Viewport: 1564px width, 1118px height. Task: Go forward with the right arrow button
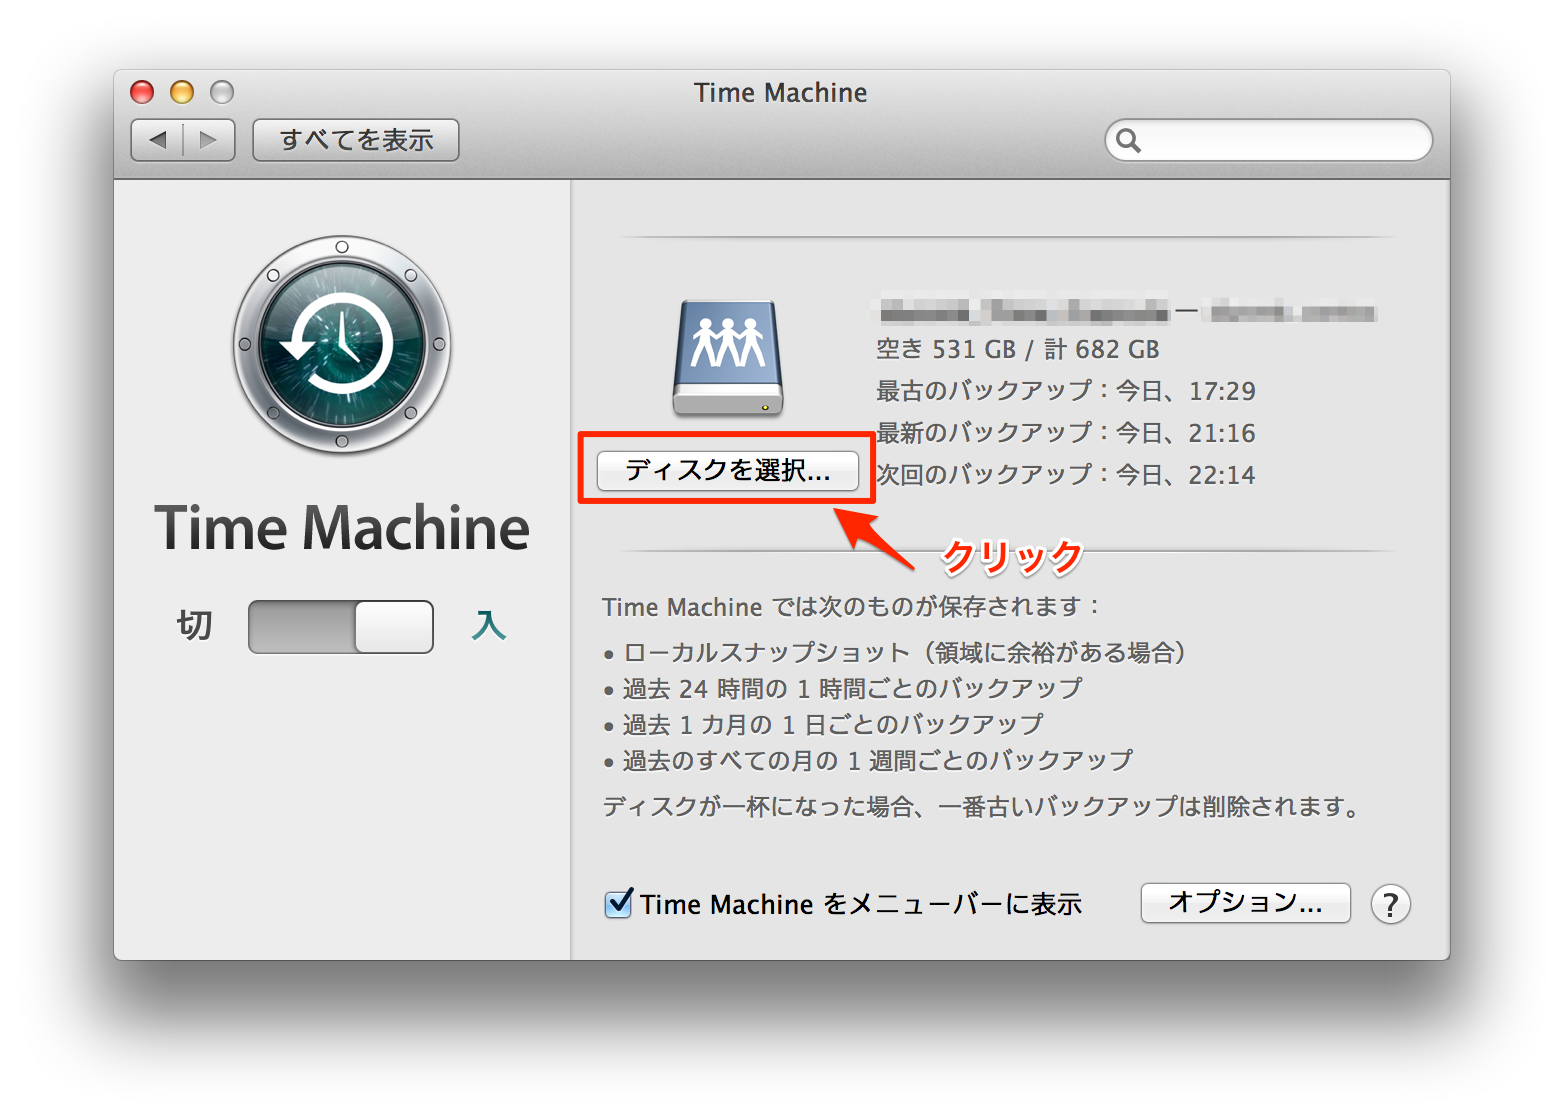click(209, 140)
